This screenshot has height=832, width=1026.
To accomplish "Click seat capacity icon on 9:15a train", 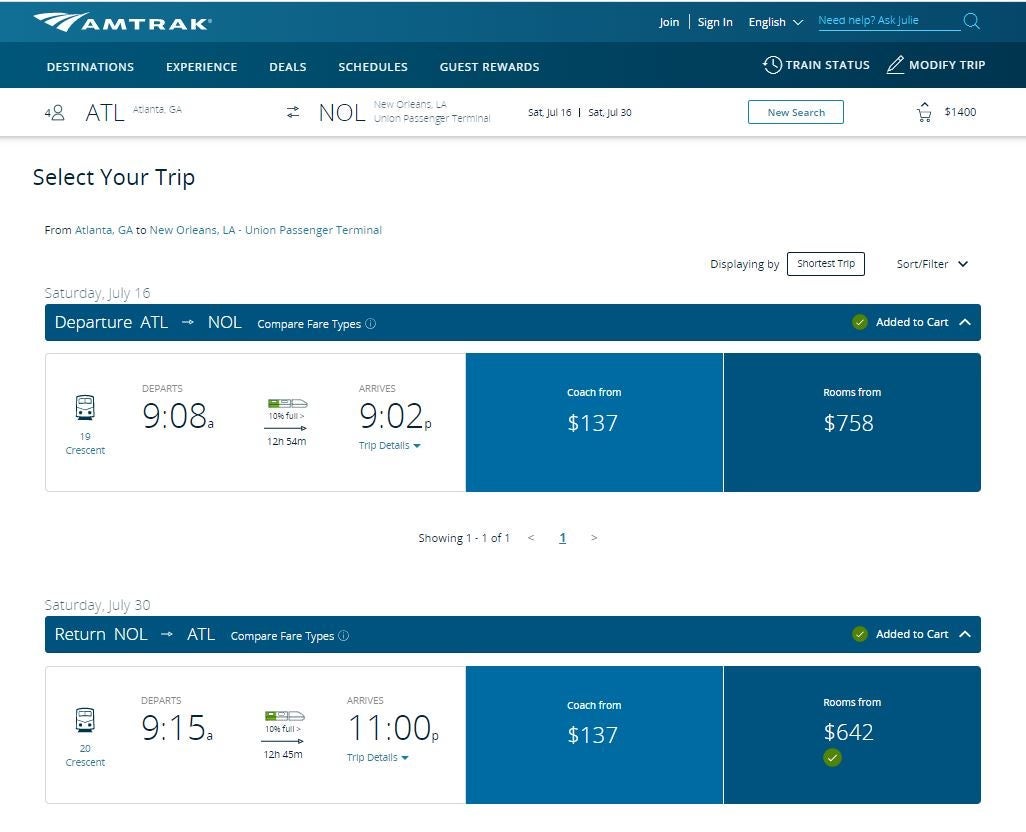I will [x=285, y=716].
